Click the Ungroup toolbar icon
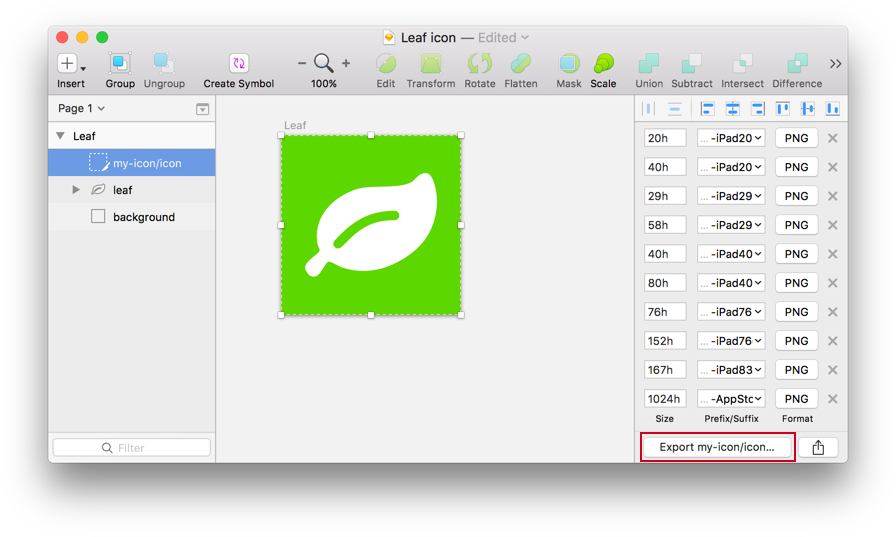 point(163,63)
